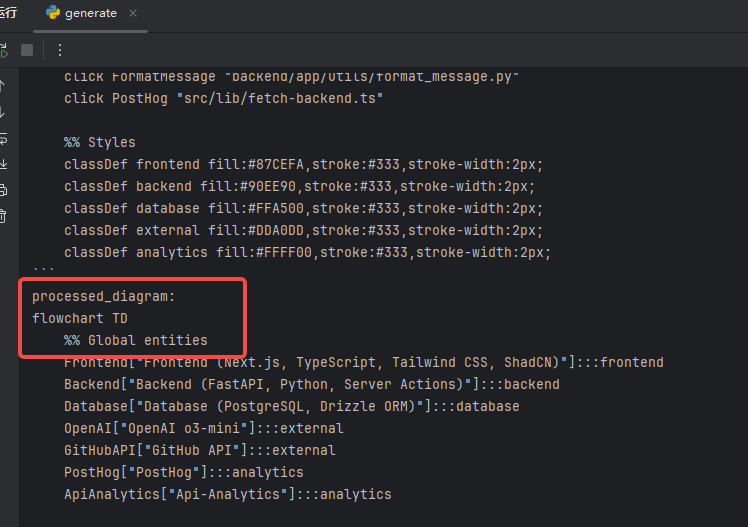Click the classDef database fill:#FFA500 line

(303, 208)
